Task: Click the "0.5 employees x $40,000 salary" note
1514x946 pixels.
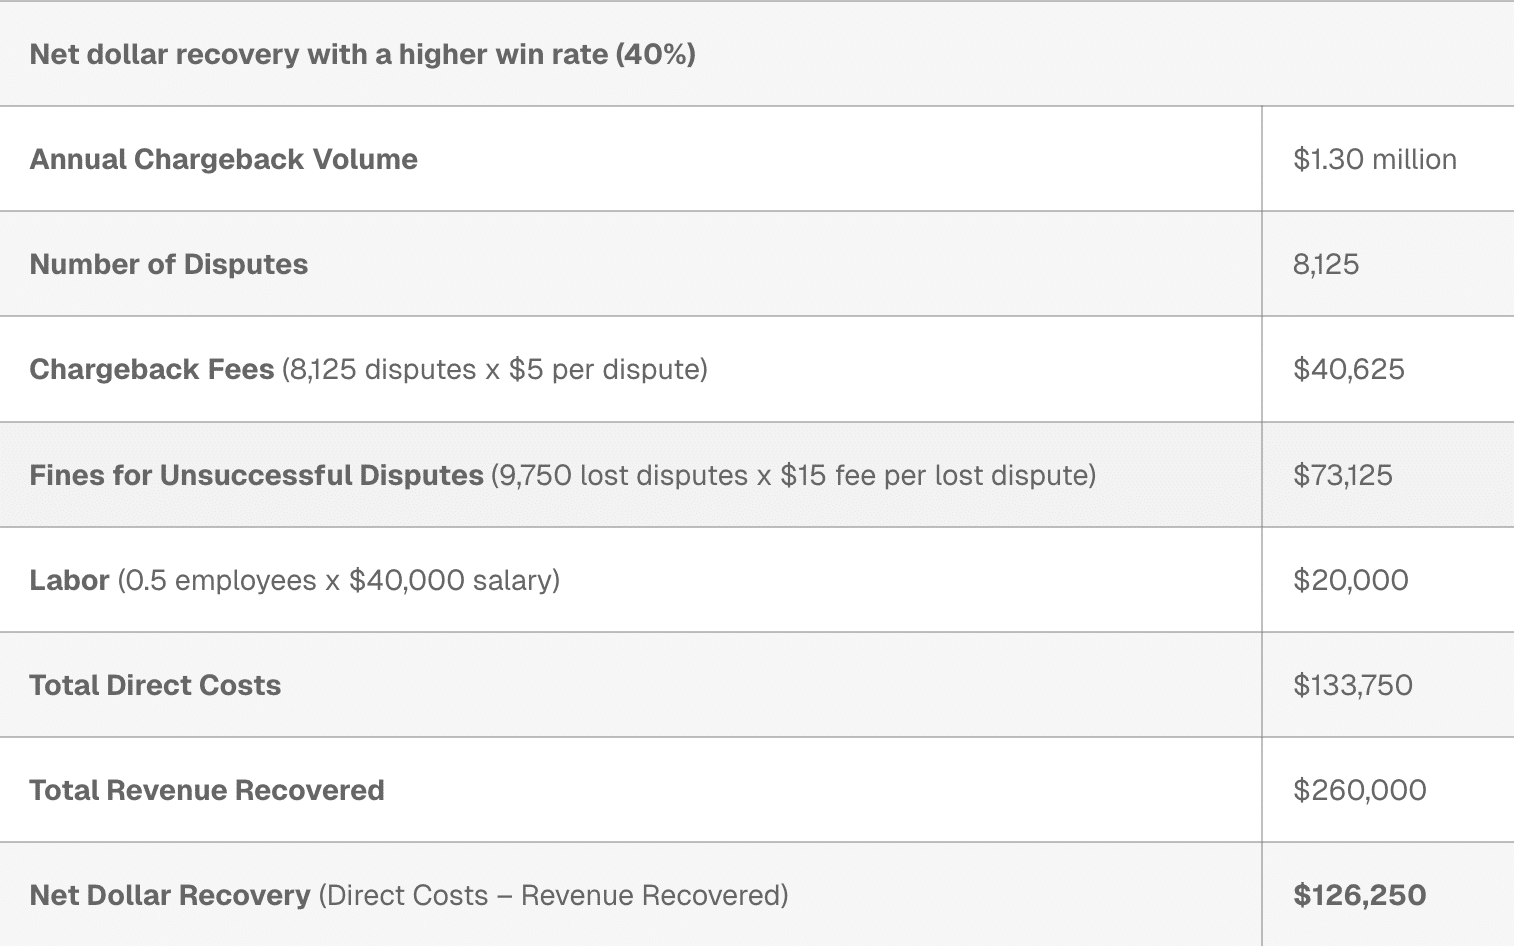Action: (338, 580)
